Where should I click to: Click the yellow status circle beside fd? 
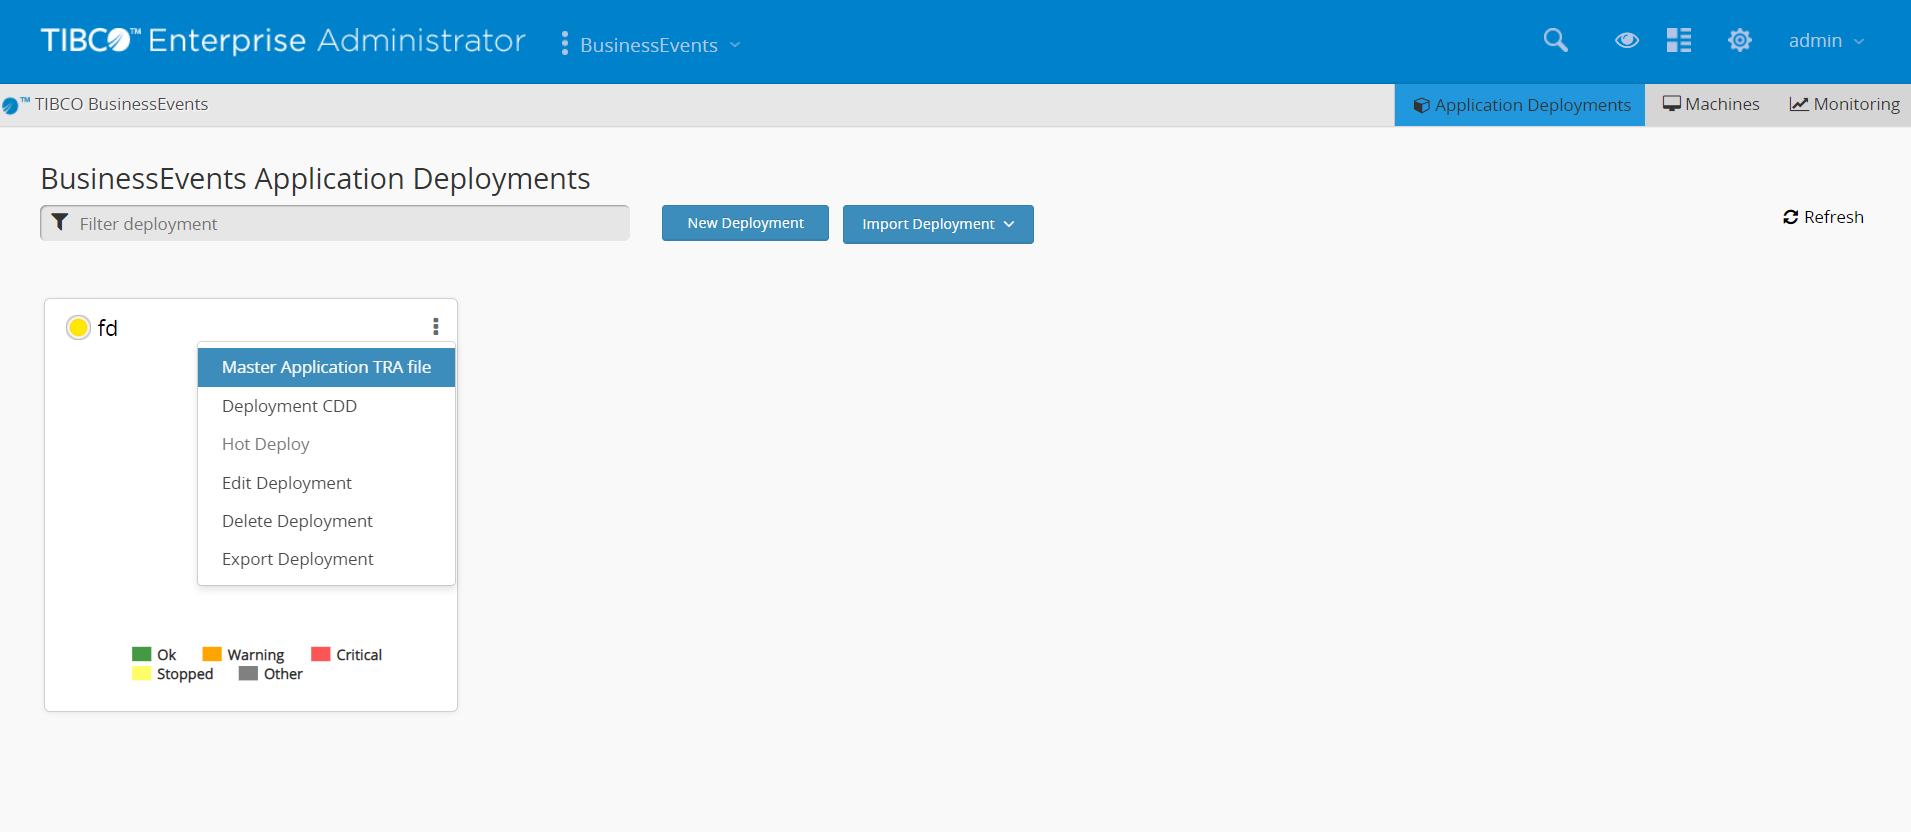78,327
